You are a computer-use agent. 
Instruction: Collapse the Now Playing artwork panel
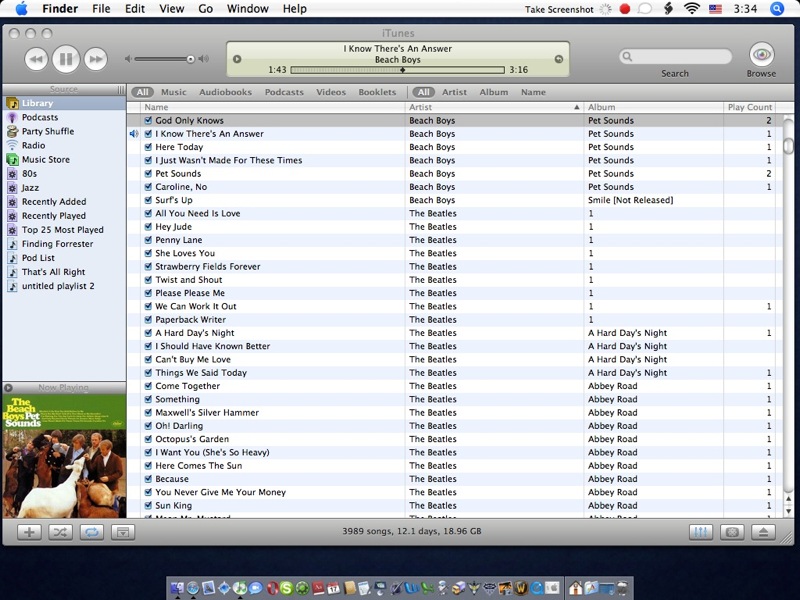pos(8,388)
